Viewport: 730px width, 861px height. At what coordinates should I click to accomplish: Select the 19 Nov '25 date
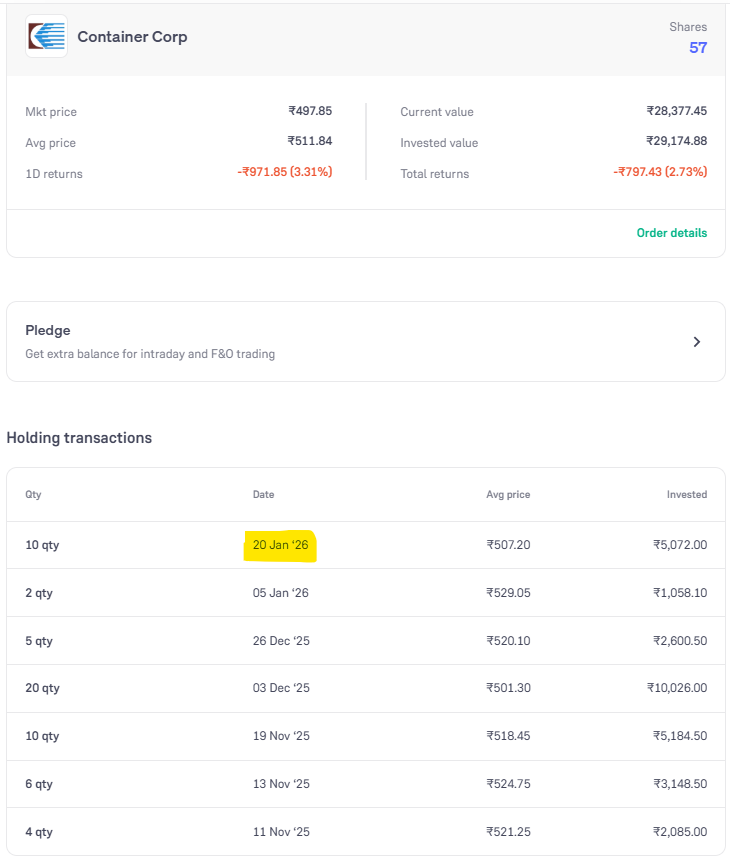281,736
